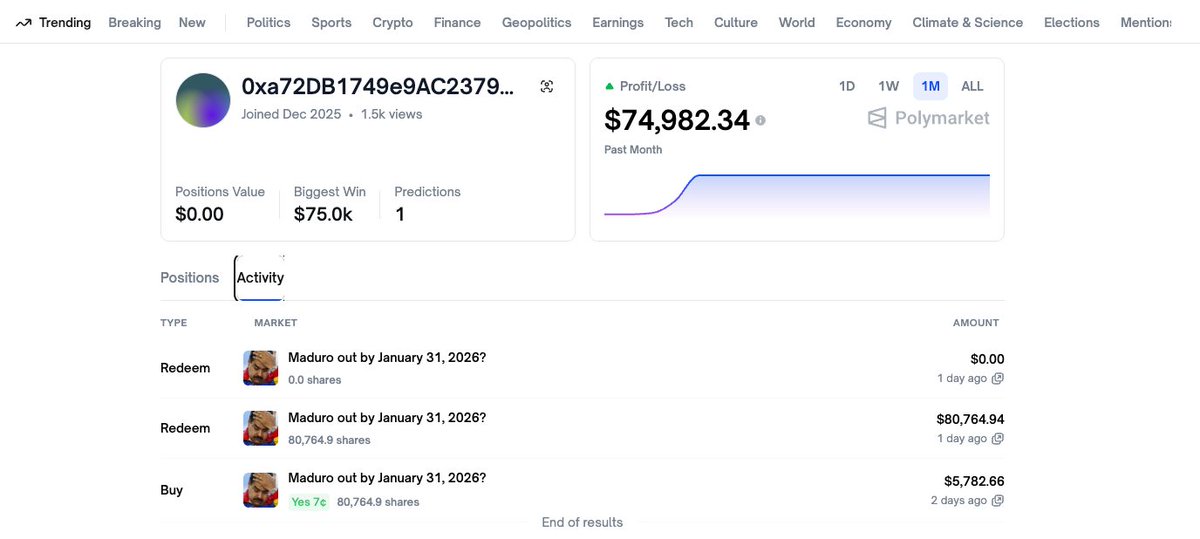Open Maduro market in $80,764.94 Redeem row
The height and width of the screenshot is (539, 1200).
tap(387, 417)
